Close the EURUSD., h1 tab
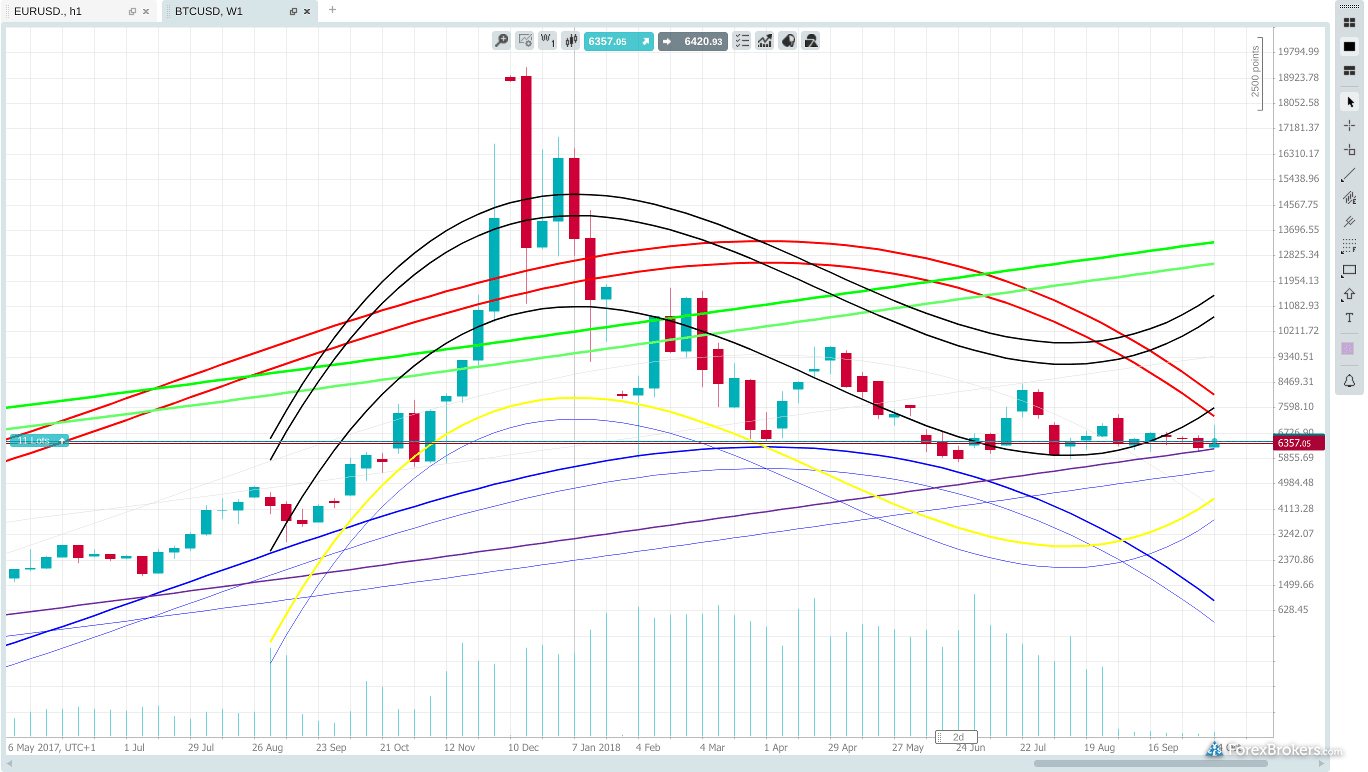The height and width of the screenshot is (772, 1368). (x=147, y=11)
